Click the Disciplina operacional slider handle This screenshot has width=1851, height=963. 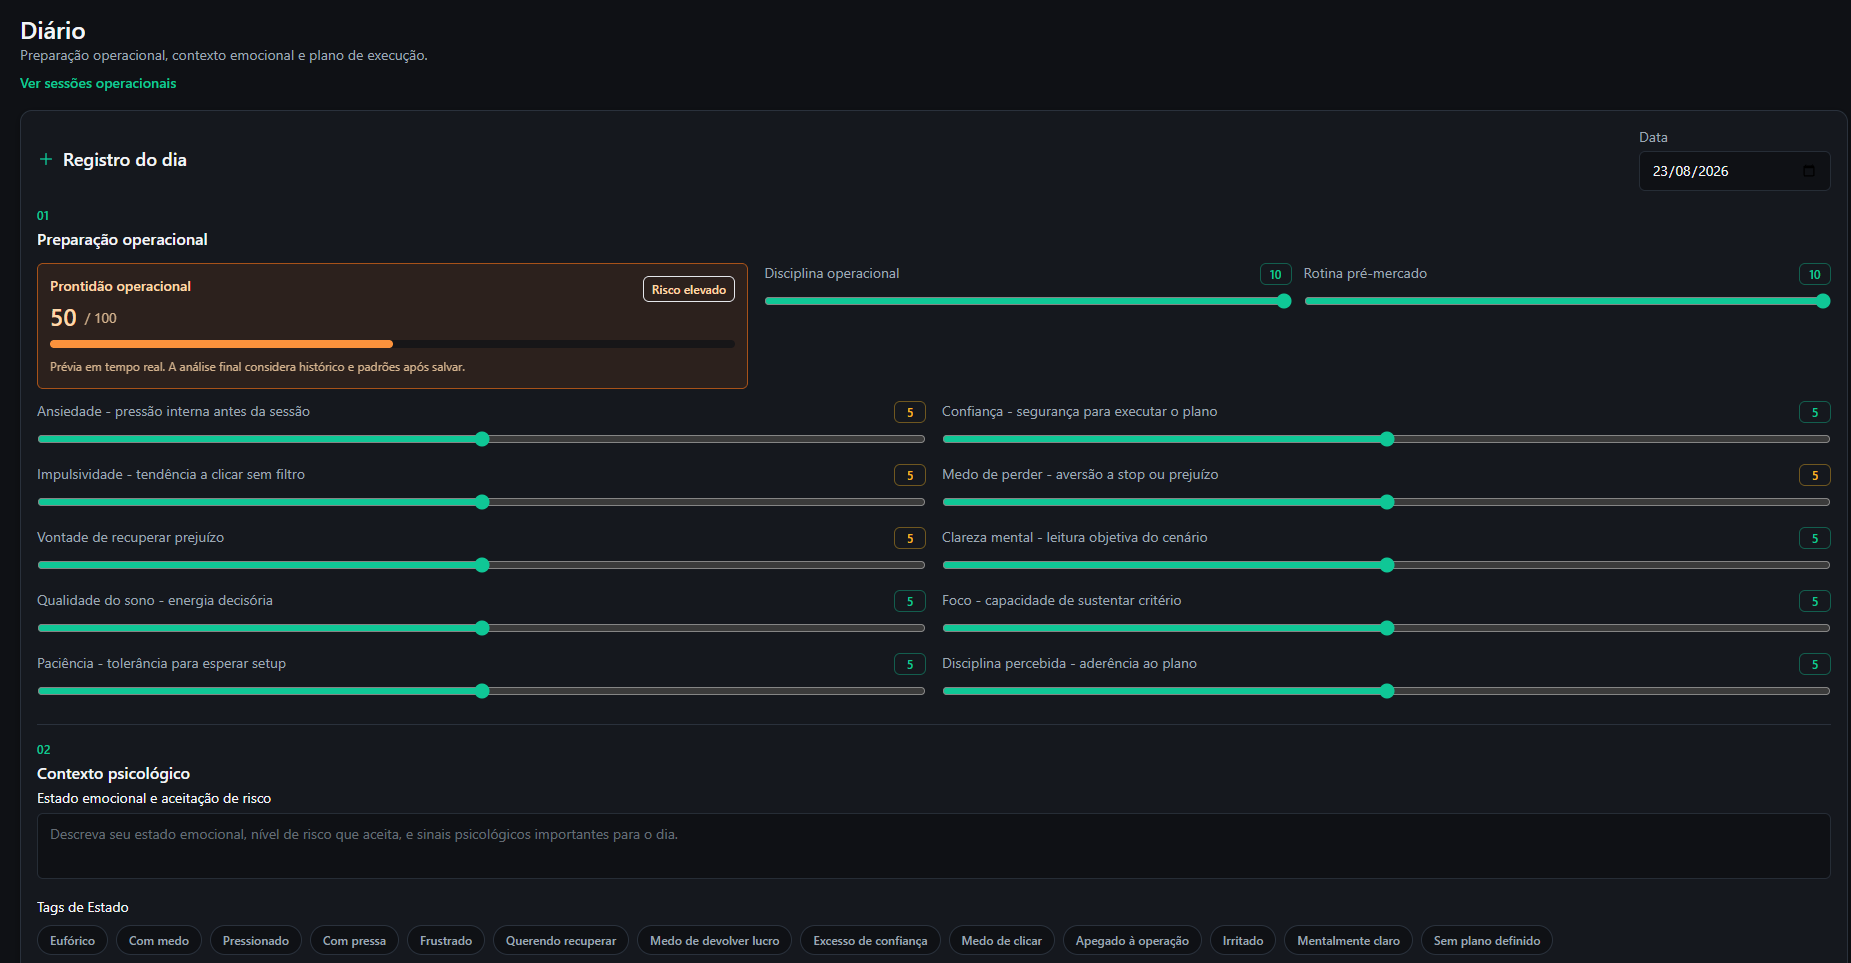point(1284,301)
